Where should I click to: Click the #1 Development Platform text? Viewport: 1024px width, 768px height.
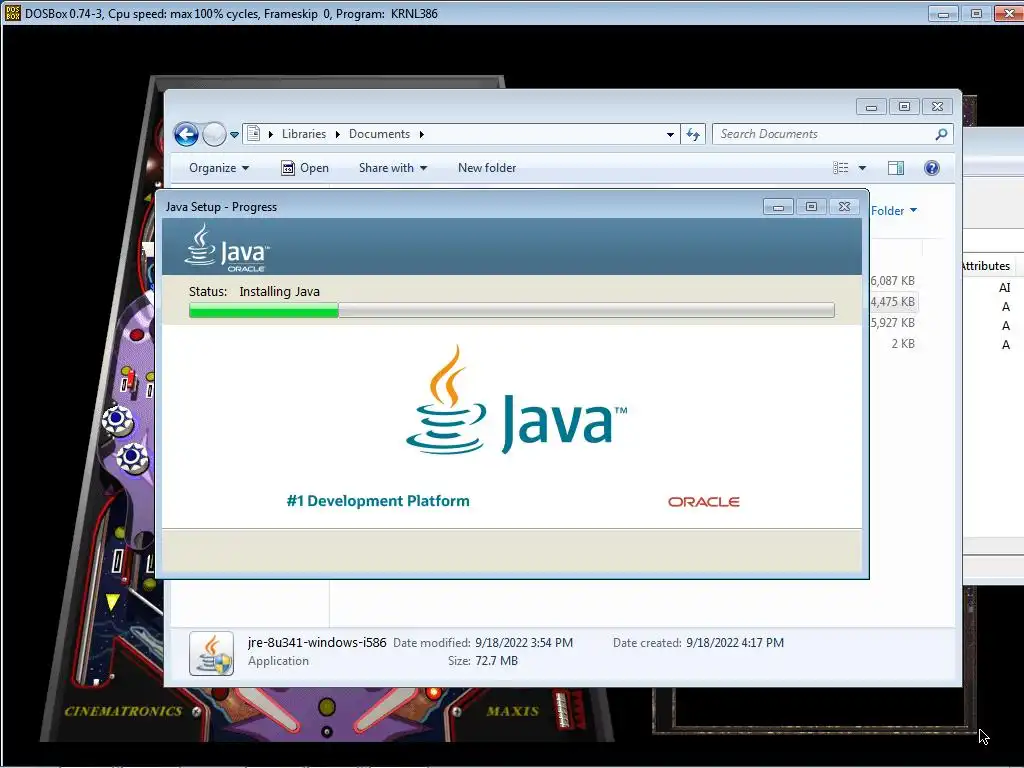pos(377,501)
